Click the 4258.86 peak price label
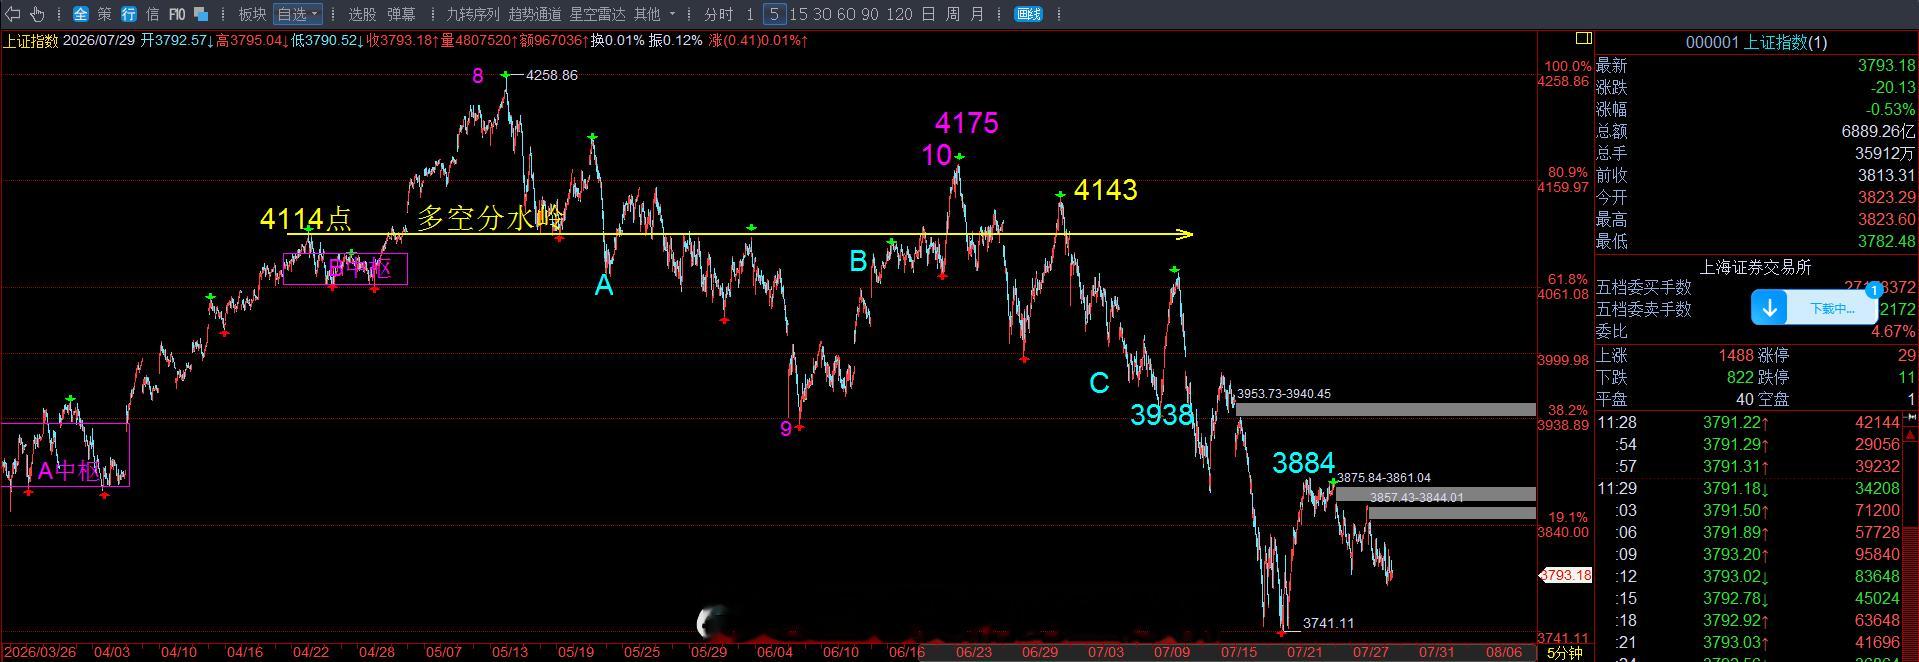Image resolution: width=1919 pixels, height=662 pixels. click(551, 75)
